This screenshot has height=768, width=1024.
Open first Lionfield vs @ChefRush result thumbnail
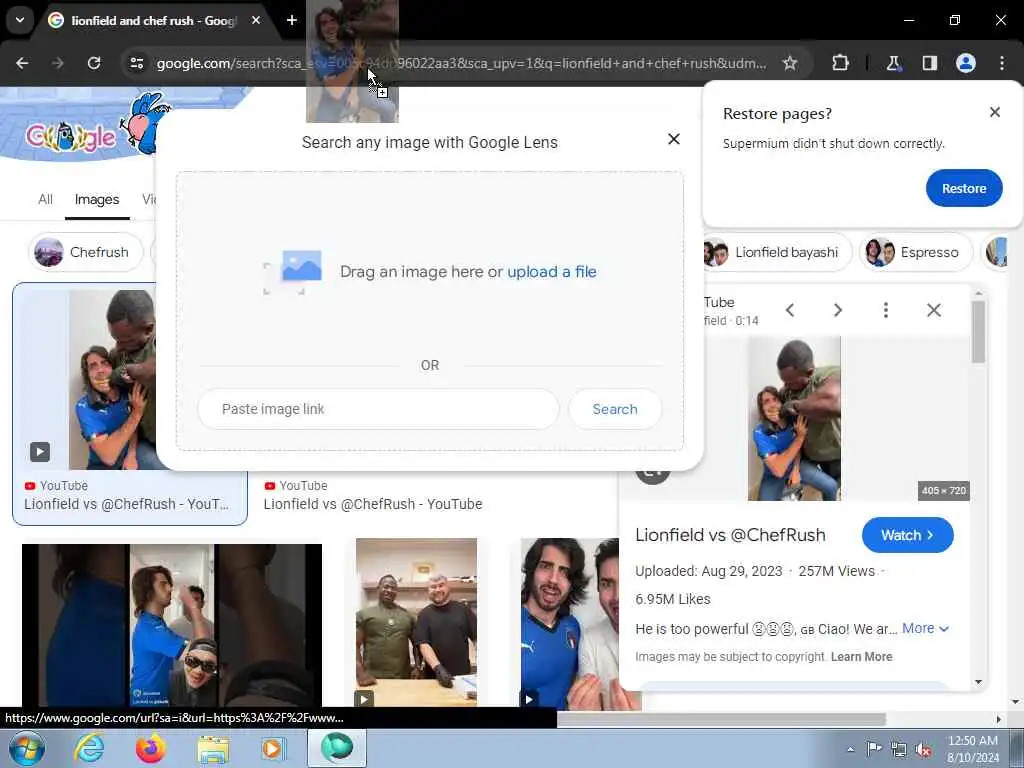point(112,379)
